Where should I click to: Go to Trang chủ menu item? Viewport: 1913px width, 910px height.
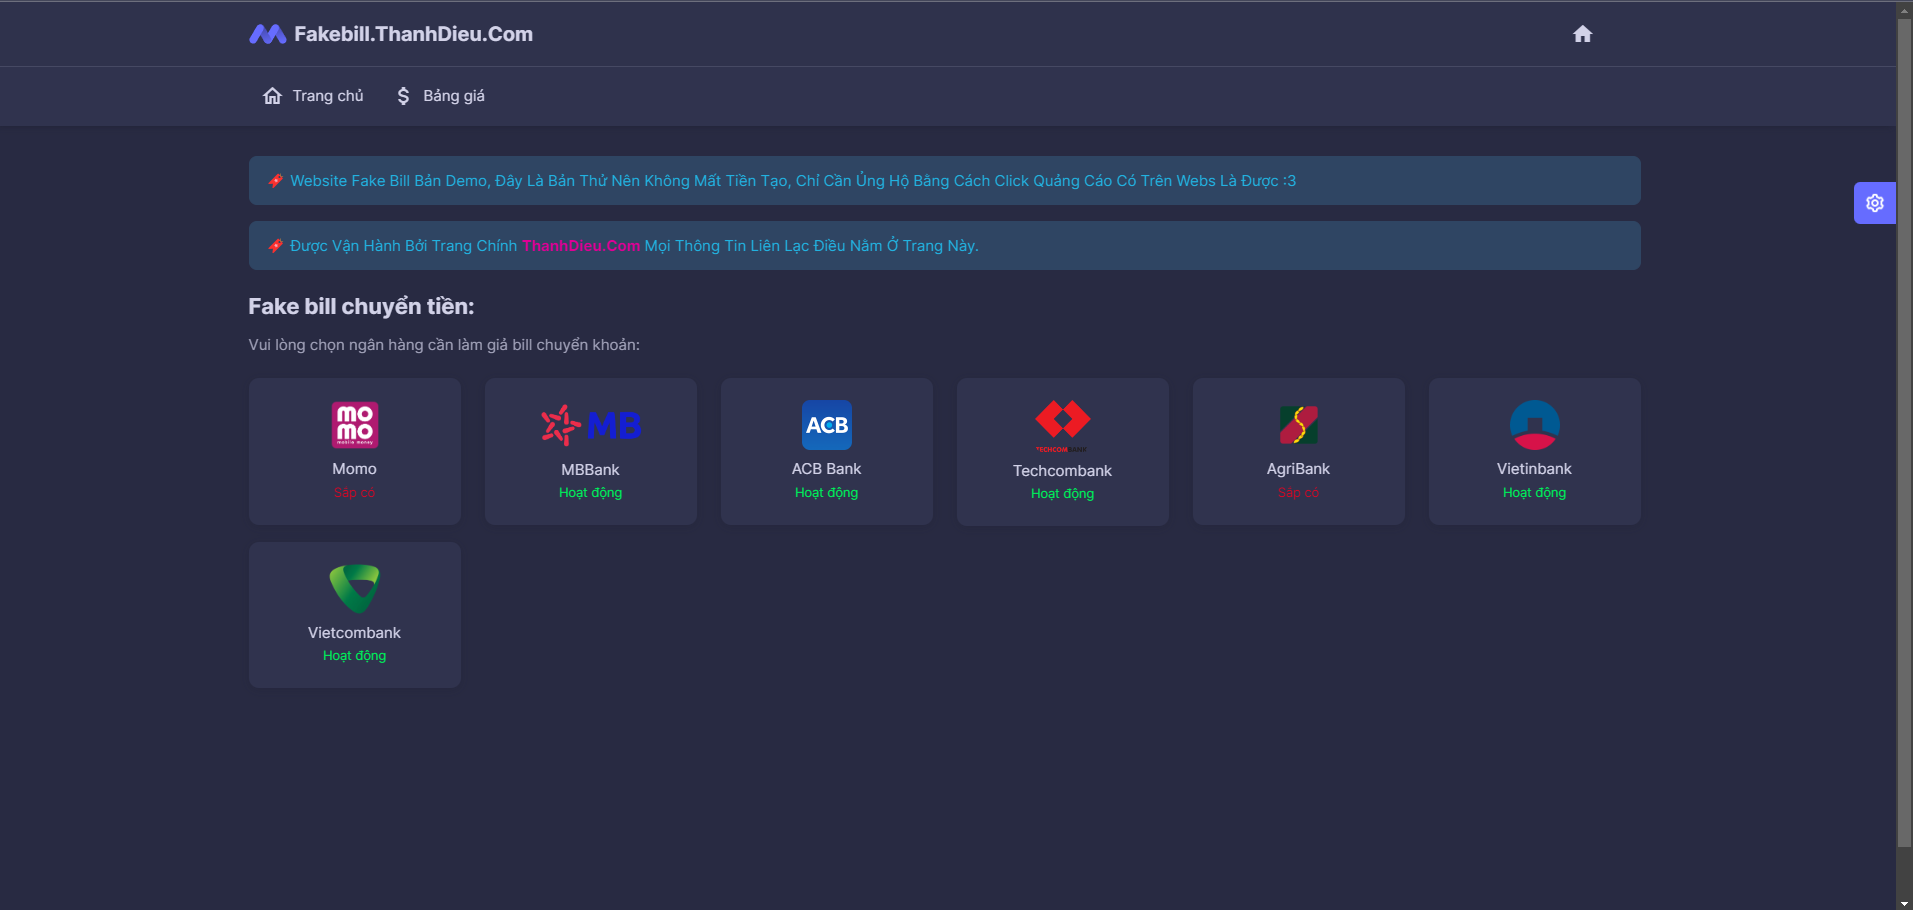coord(313,96)
